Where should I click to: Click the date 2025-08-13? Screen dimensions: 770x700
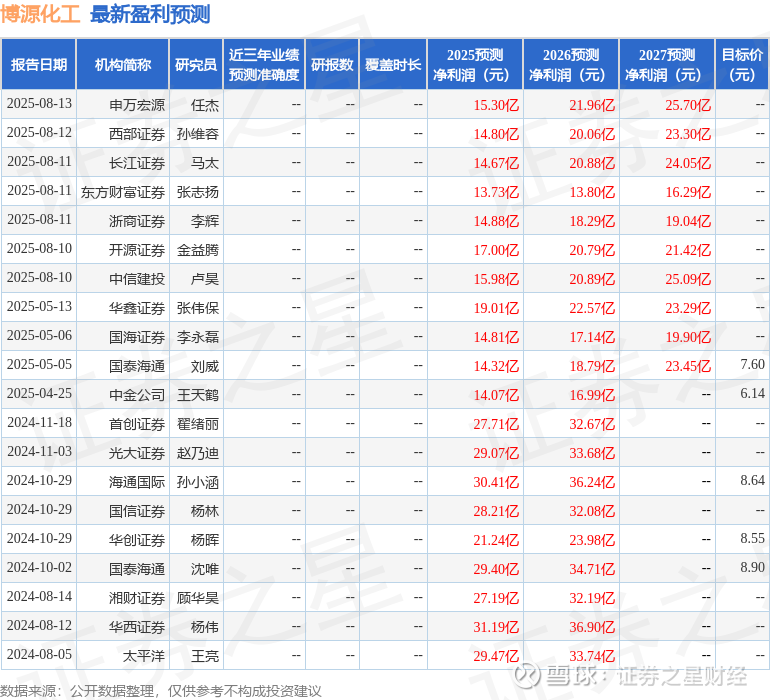point(39,103)
